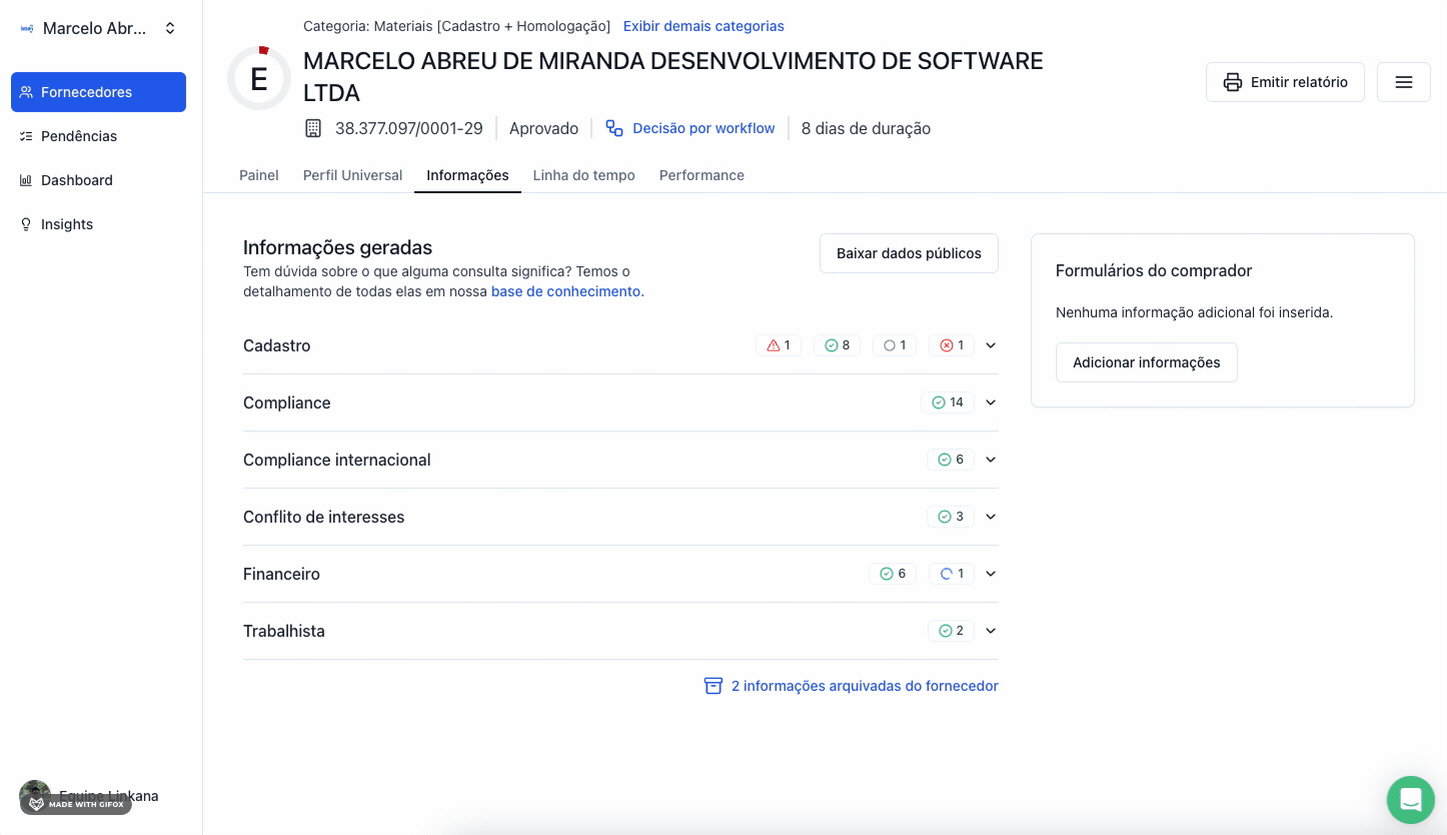Viewport: 1447px width, 835px height.
Task: Open the Marcelo Abr... workspace switcher
Action: tap(98, 29)
